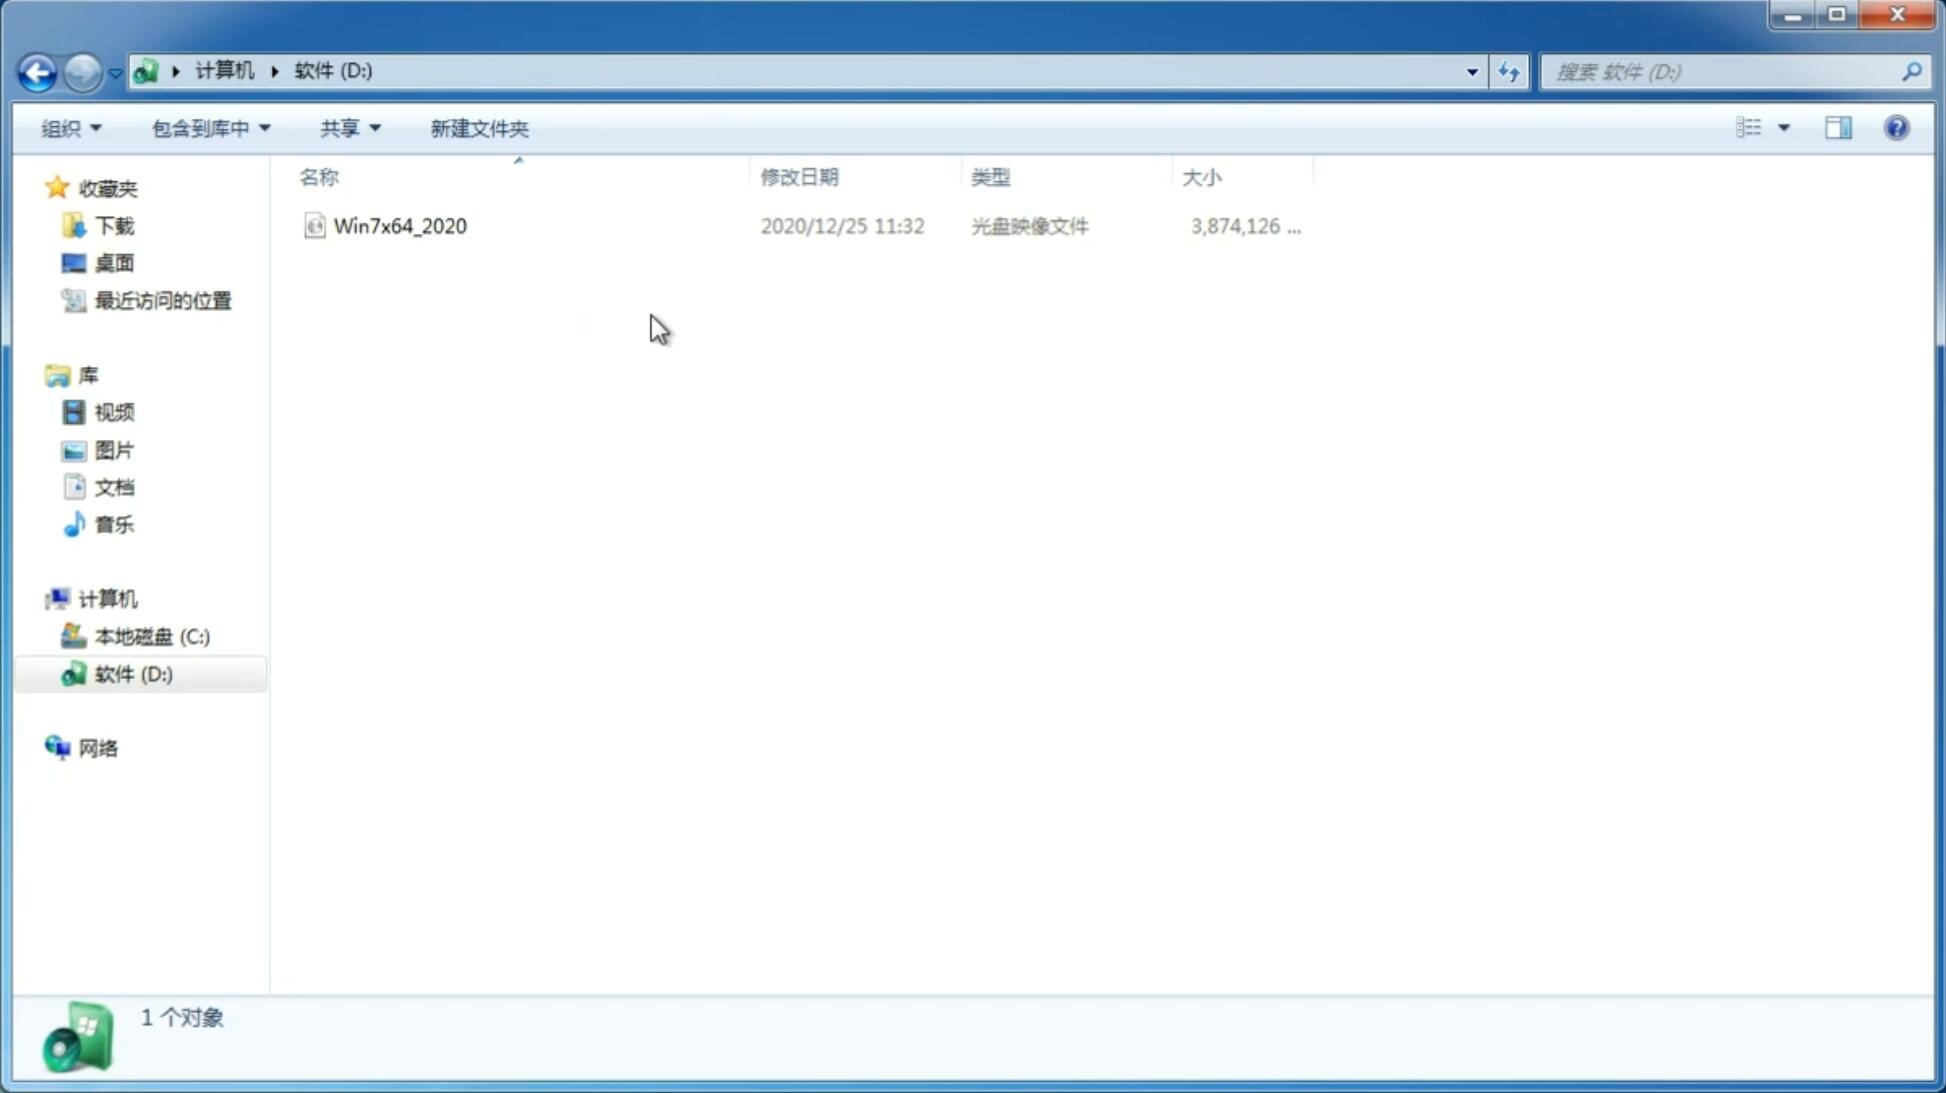Click the help icon in toolbar
The image size is (1946, 1093).
1898,127
